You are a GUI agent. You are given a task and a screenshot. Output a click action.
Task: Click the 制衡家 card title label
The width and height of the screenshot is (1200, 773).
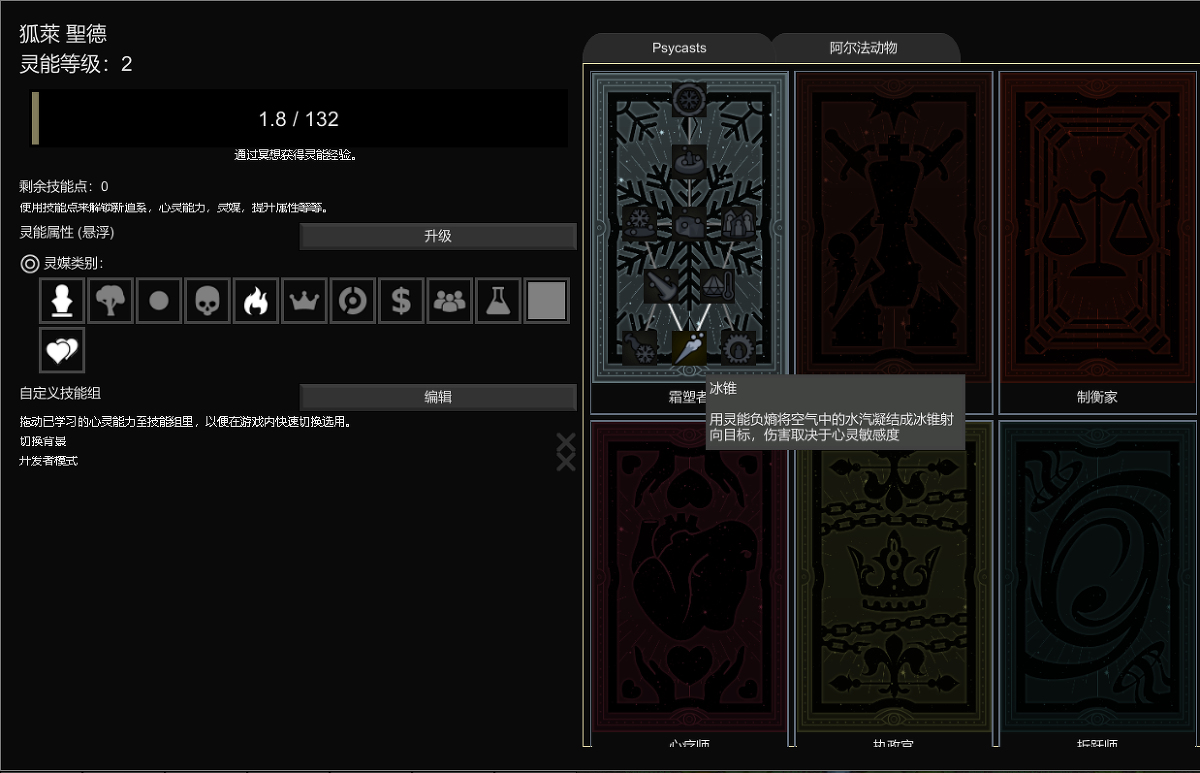[x=1097, y=397]
